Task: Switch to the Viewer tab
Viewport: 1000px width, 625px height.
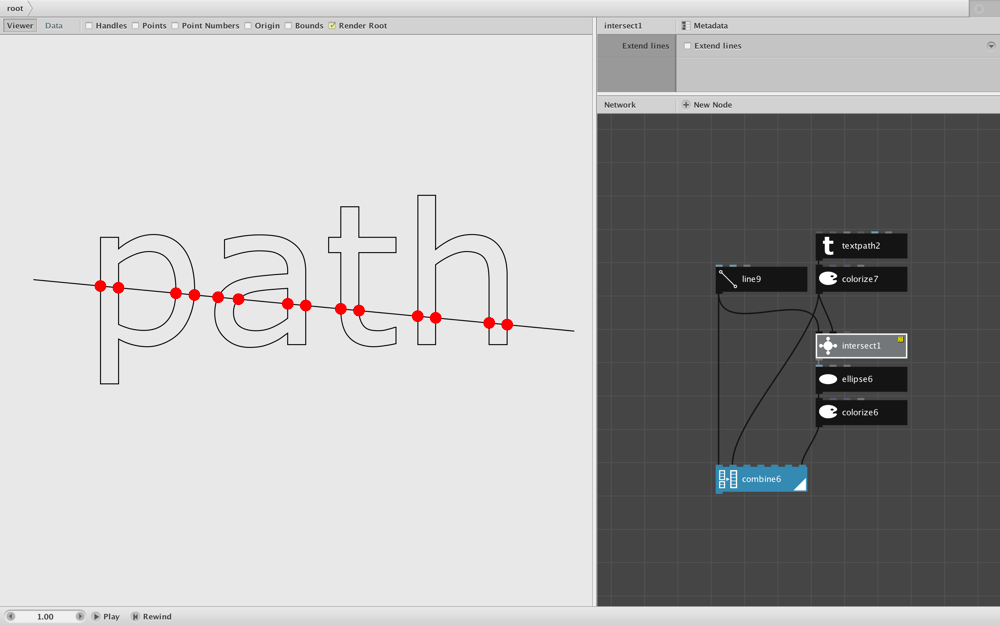Action: [20, 26]
